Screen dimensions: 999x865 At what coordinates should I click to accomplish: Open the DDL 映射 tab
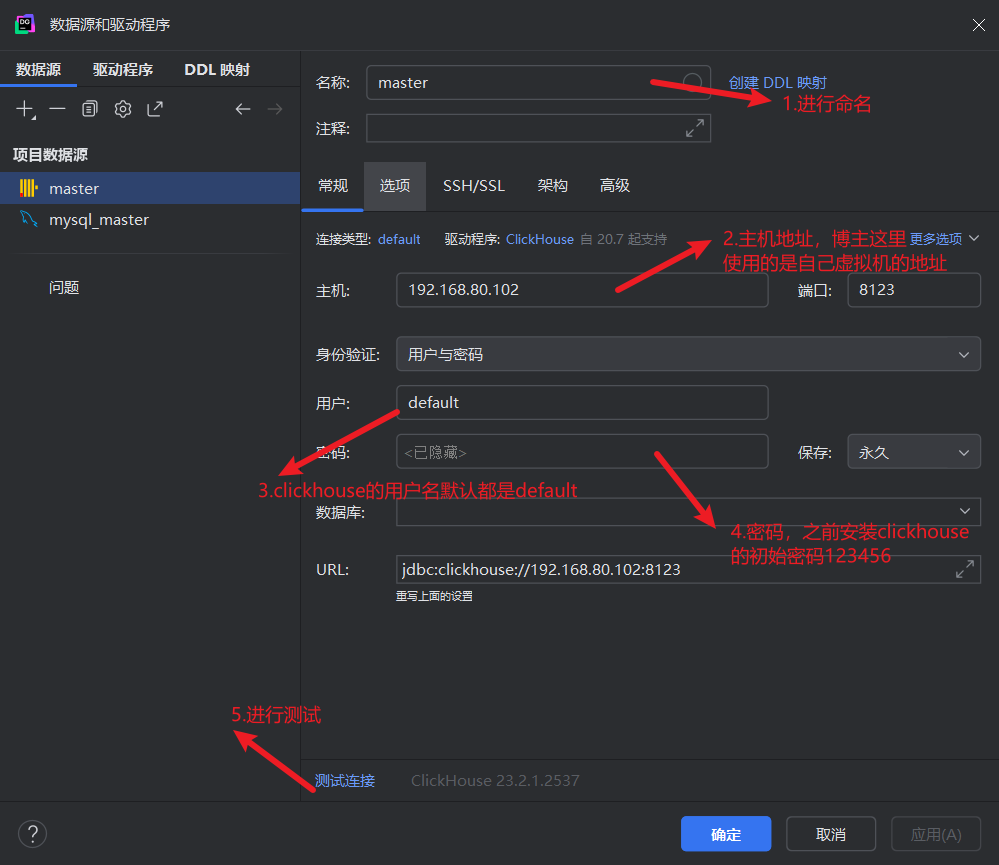click(217, 69)
